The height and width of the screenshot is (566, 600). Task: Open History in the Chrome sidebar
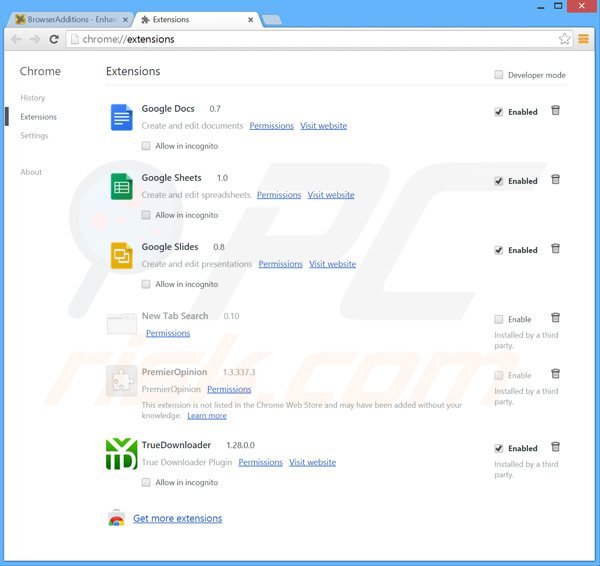tap(33, 98)
